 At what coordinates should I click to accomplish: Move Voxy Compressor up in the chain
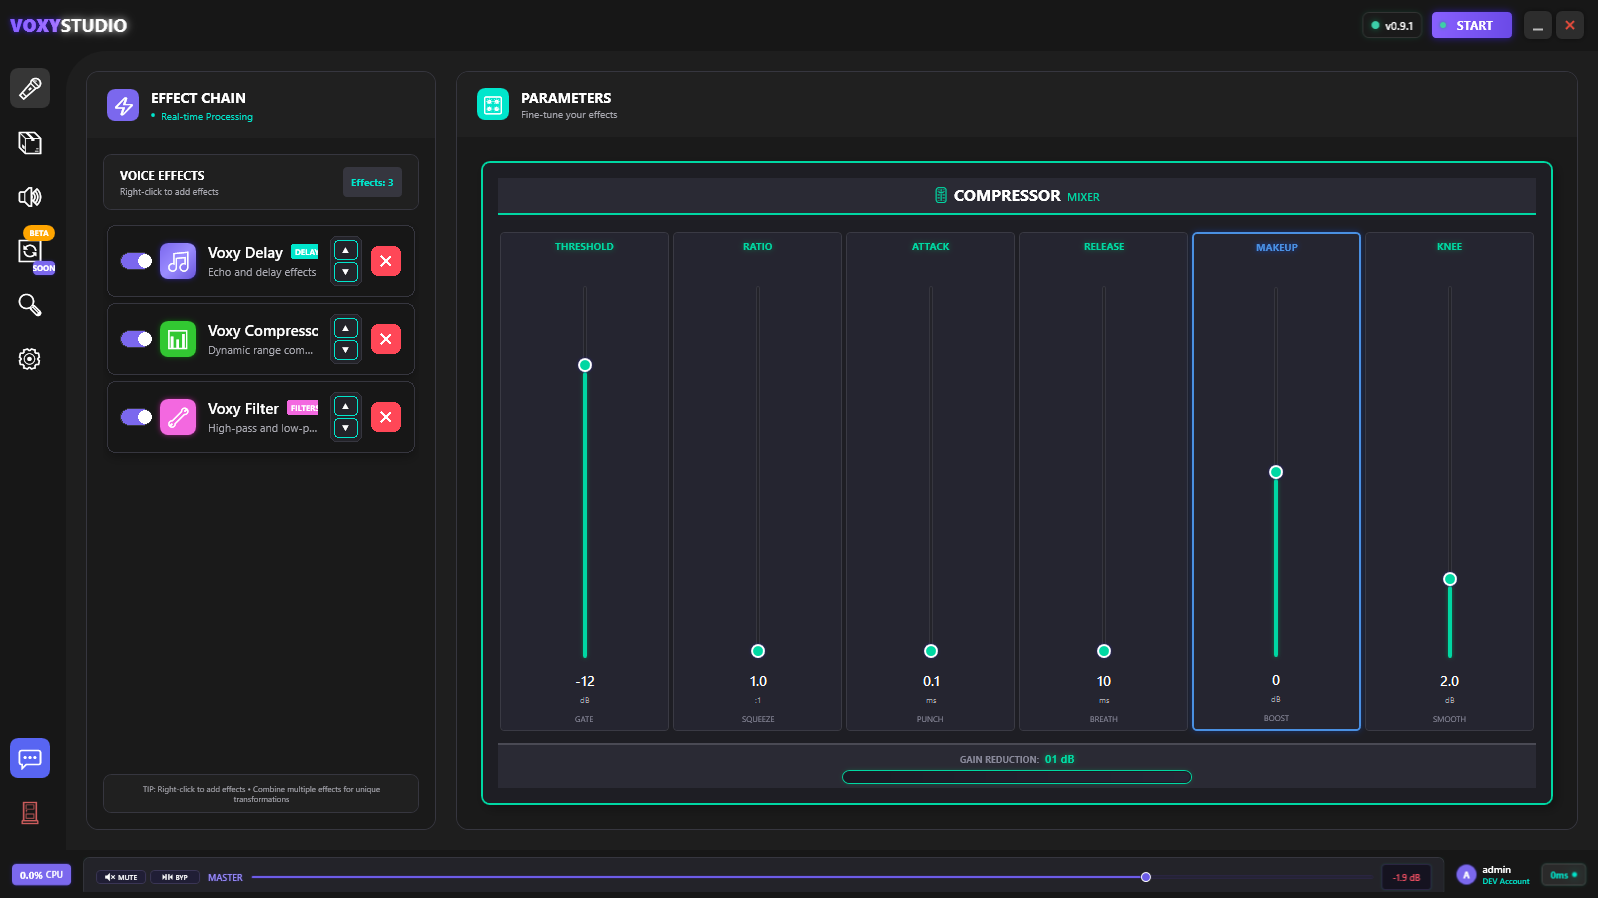[x=346, y=328]
